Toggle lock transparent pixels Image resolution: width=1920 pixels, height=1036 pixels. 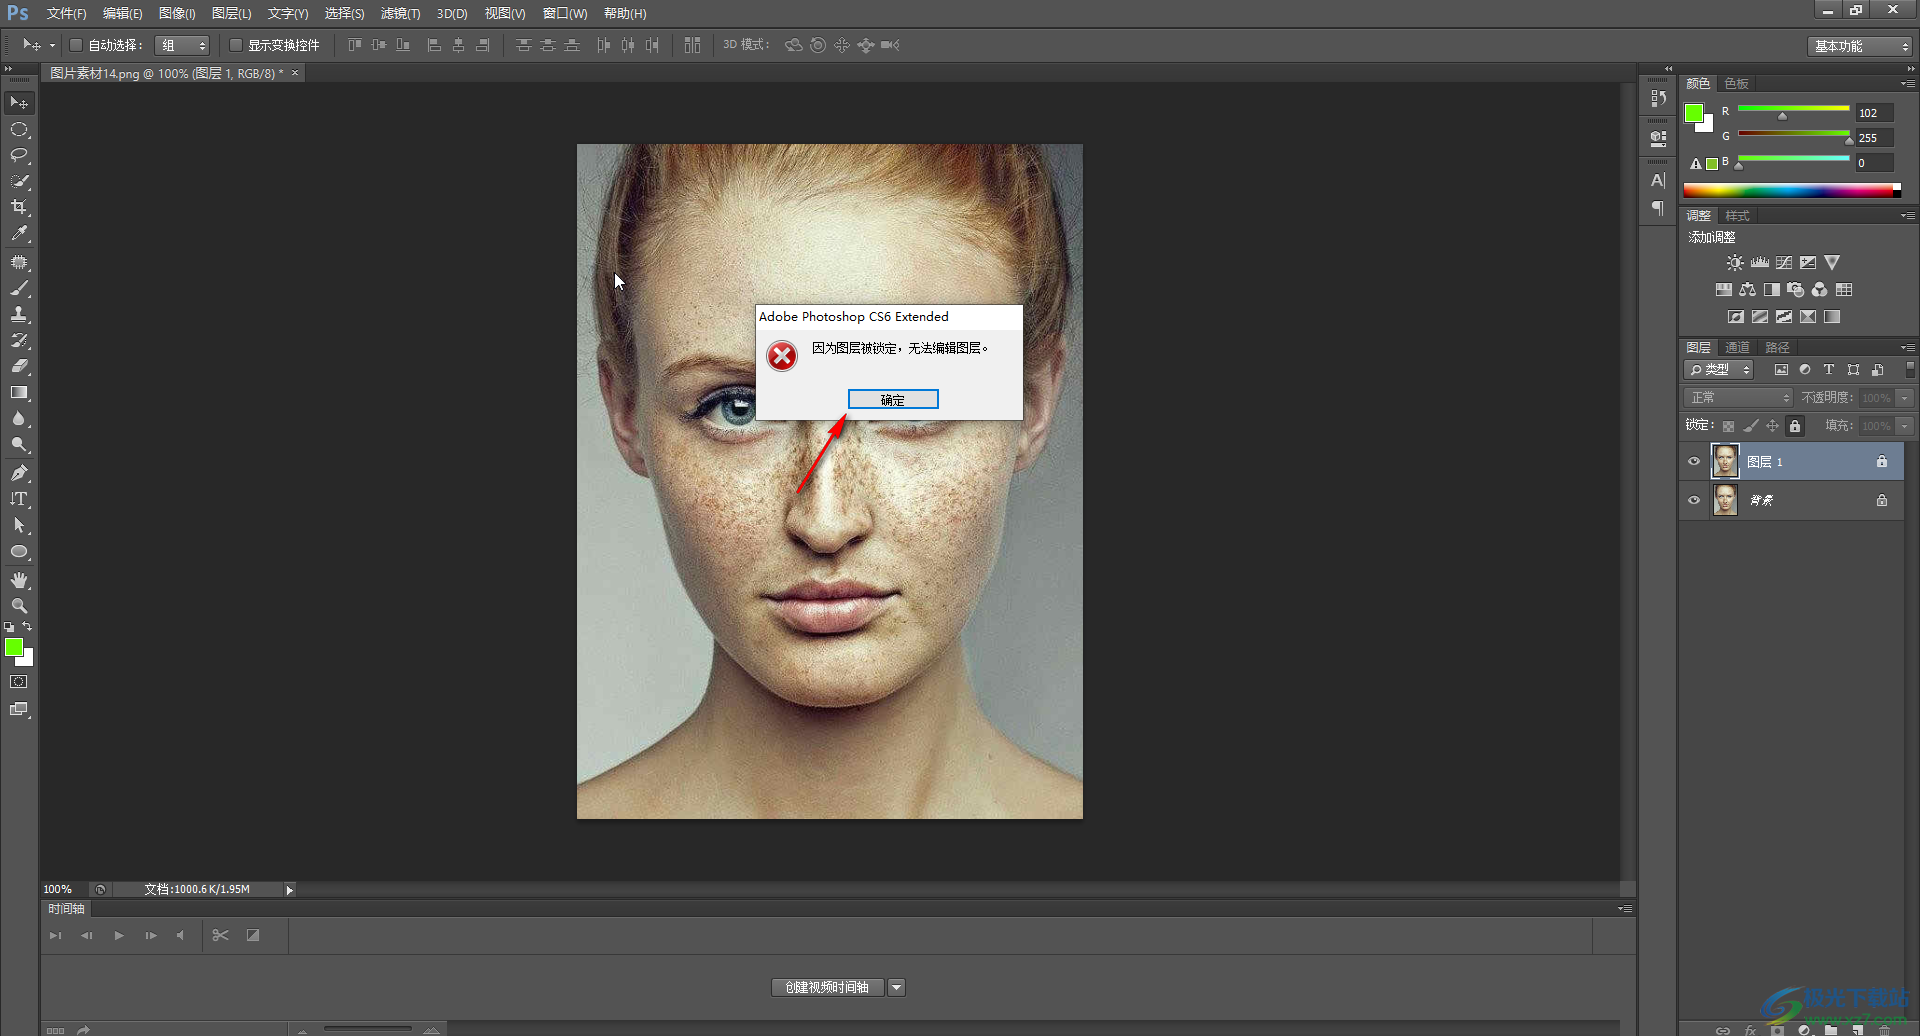pyautogui.click(x=1729, y=426)
